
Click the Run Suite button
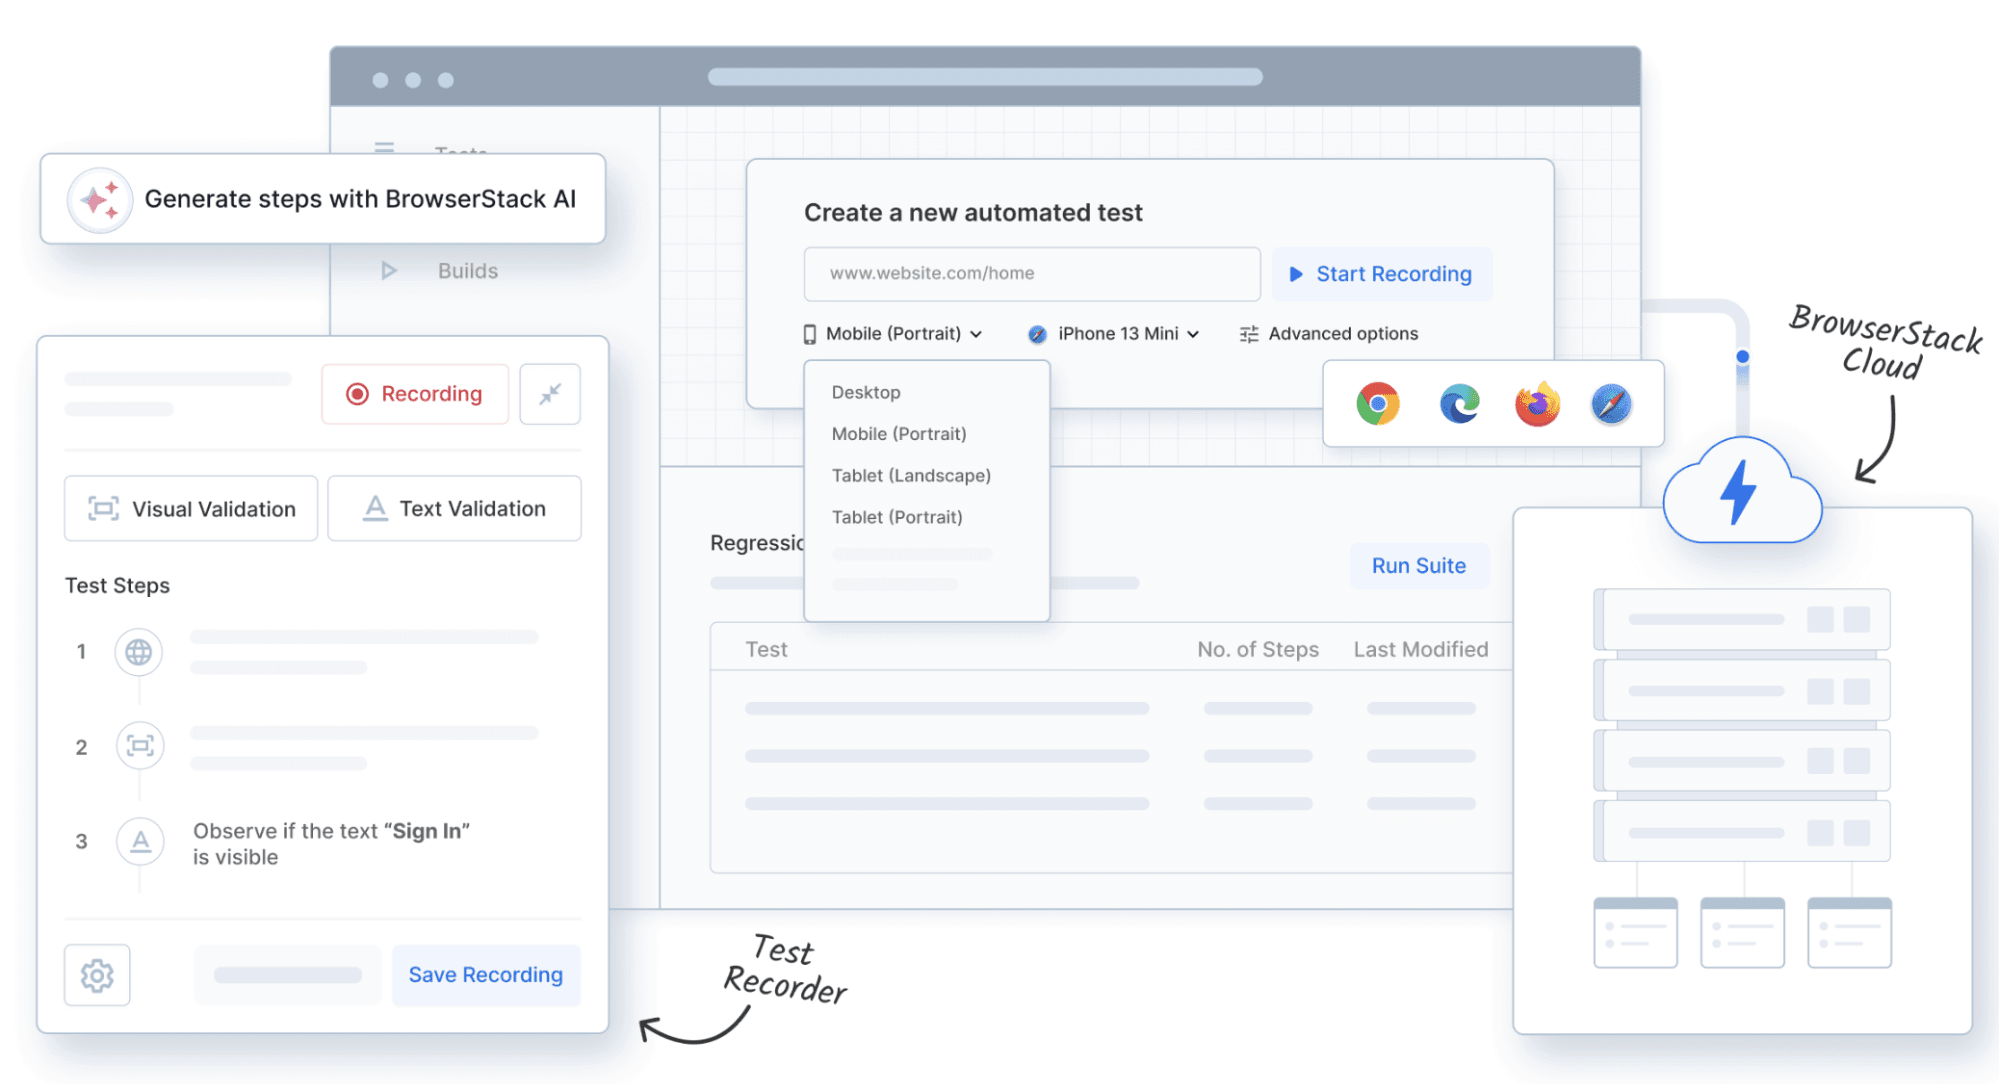pyautogui.click(x=1418, y=566)
